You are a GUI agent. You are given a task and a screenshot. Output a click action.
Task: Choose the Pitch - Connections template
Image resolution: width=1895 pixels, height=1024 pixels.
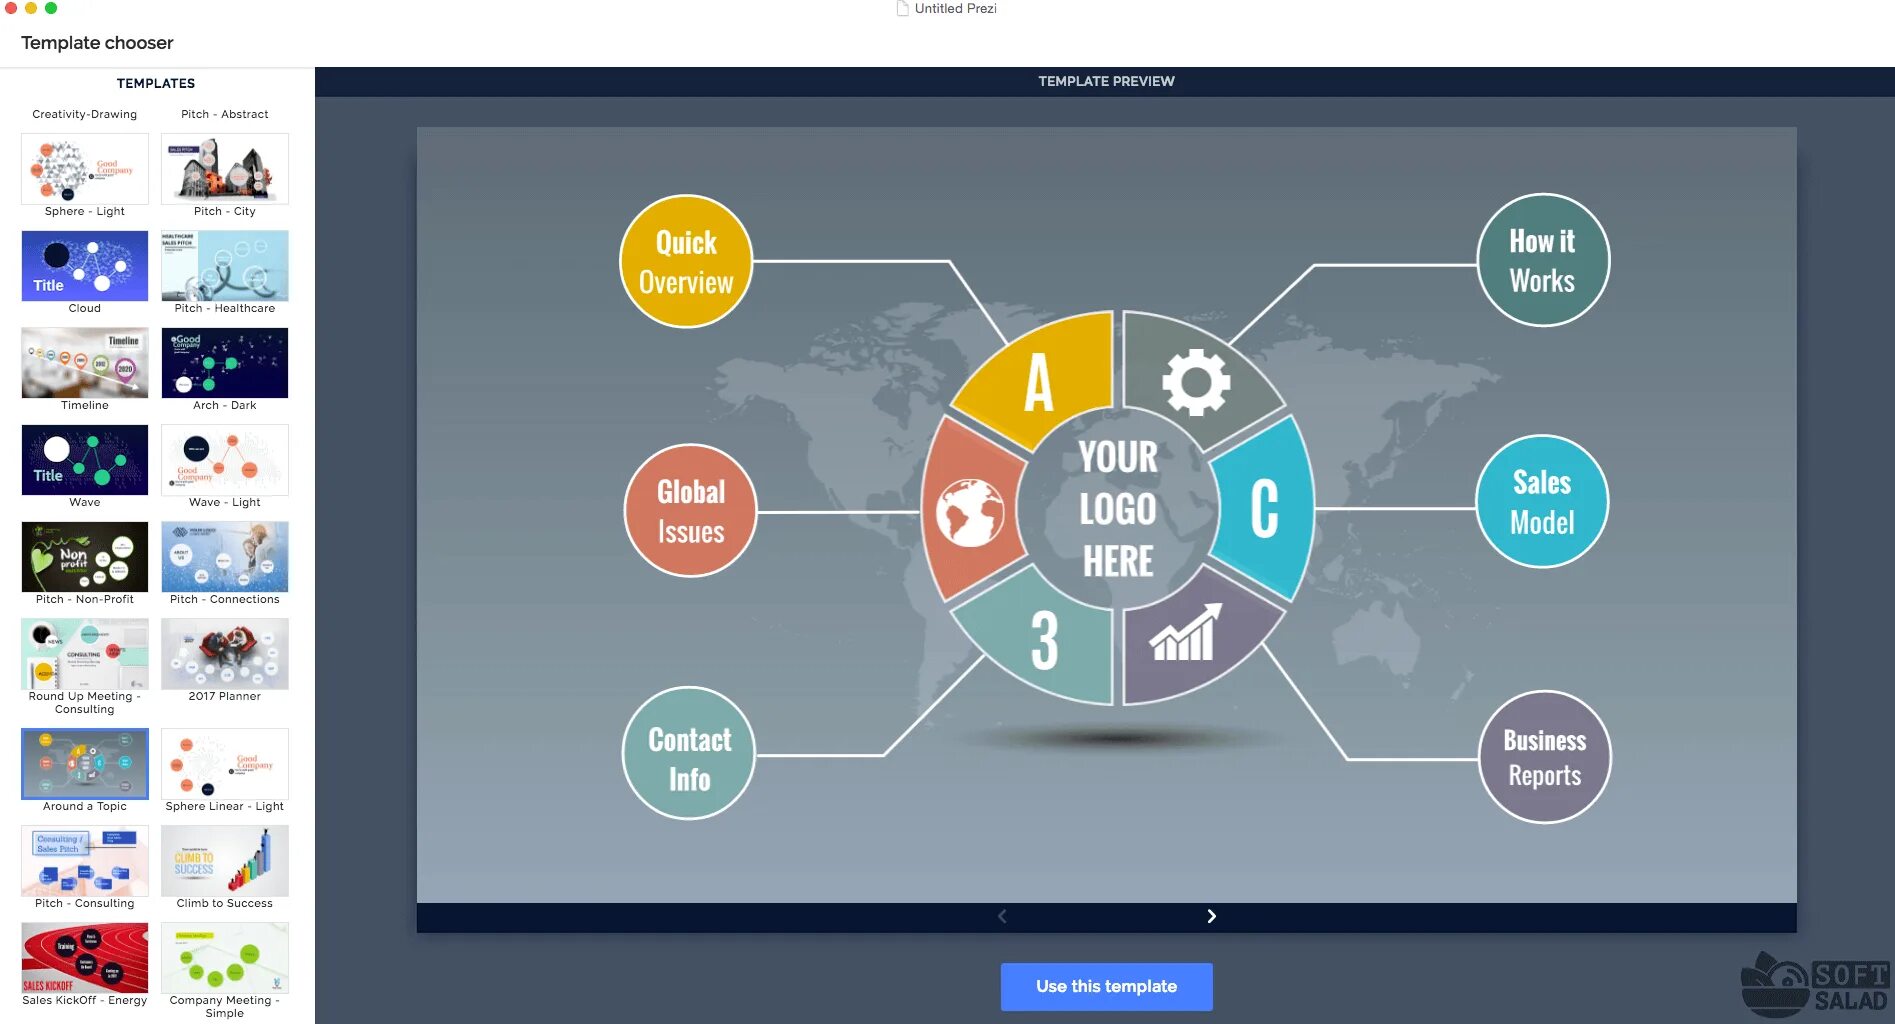(x=225, y=557)
